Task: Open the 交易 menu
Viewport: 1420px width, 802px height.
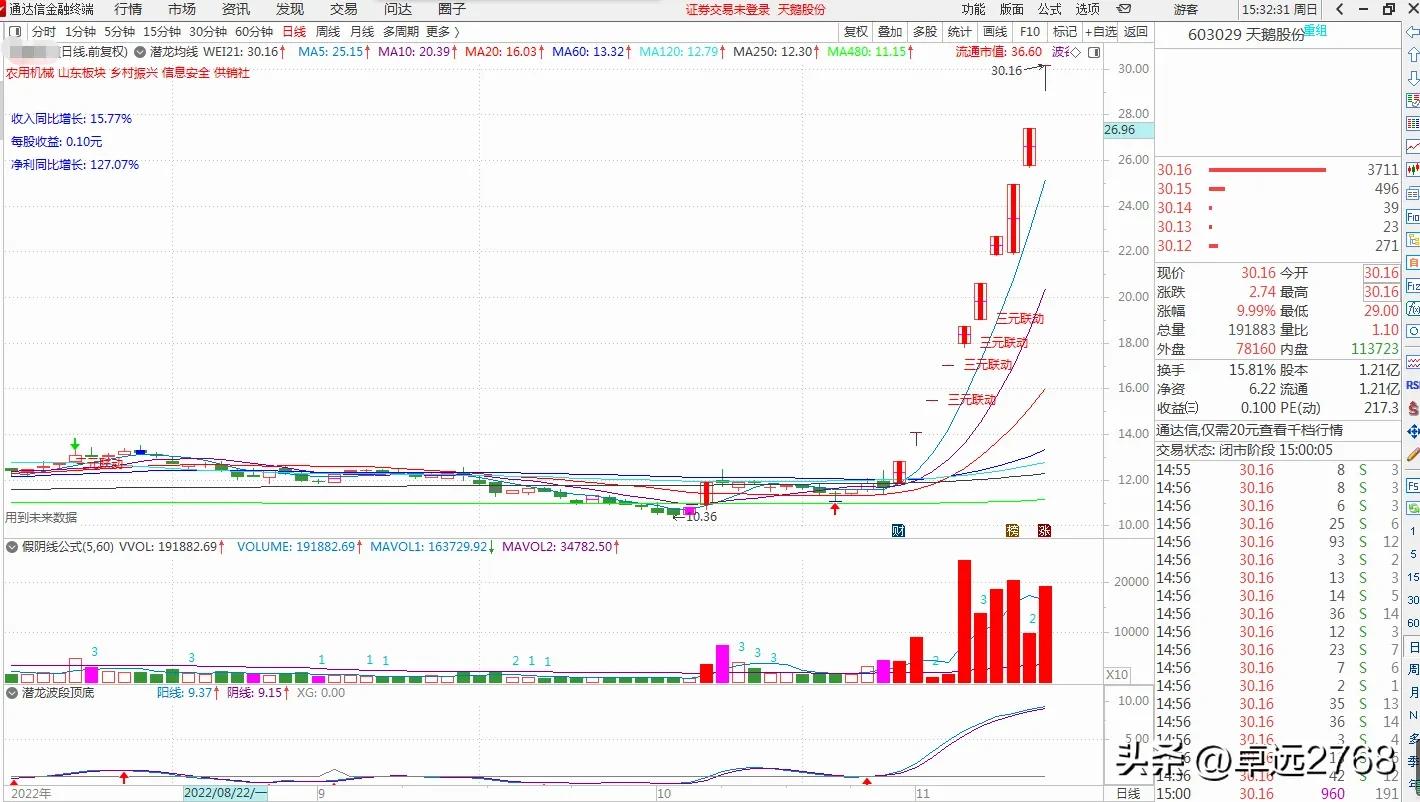Action: 344,9
